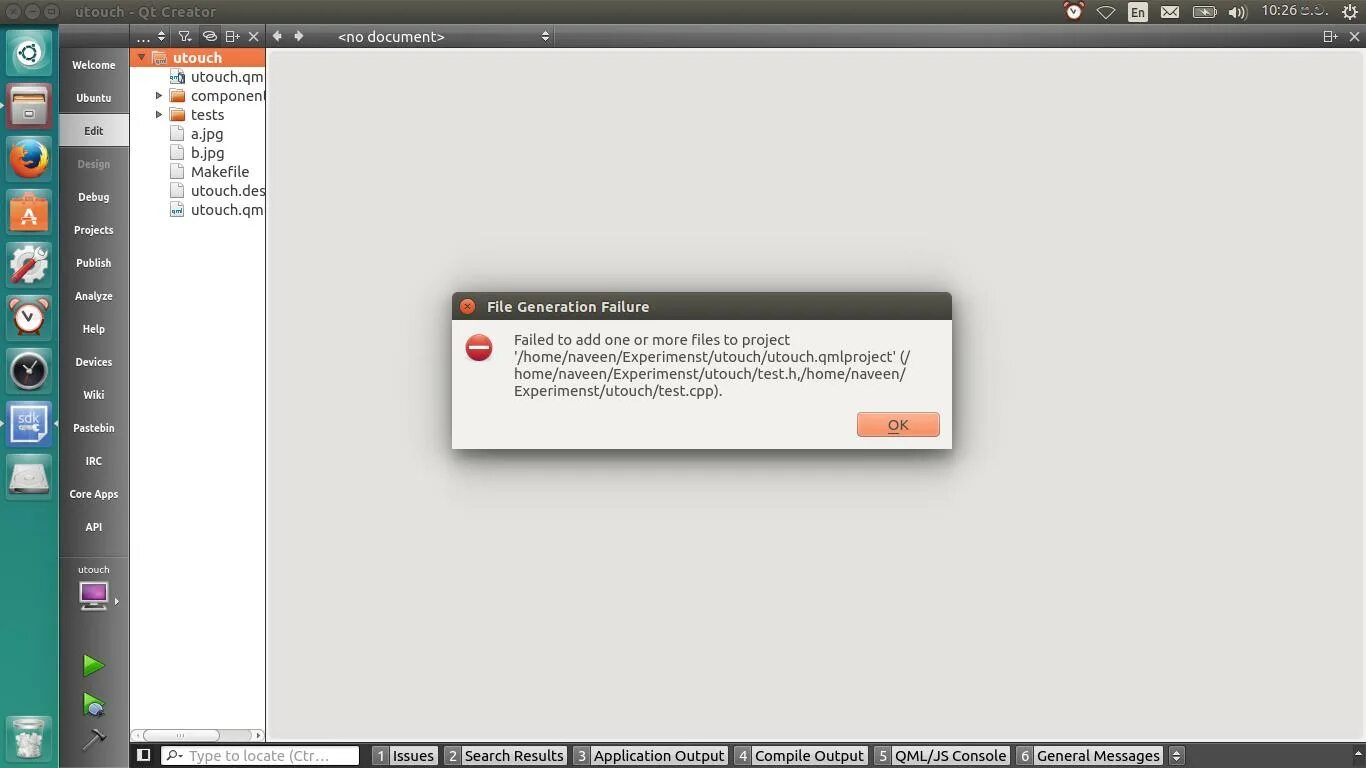Open the Trash in launcher
The width and height of the screenshot is (1366, 768).
point(29,740)
